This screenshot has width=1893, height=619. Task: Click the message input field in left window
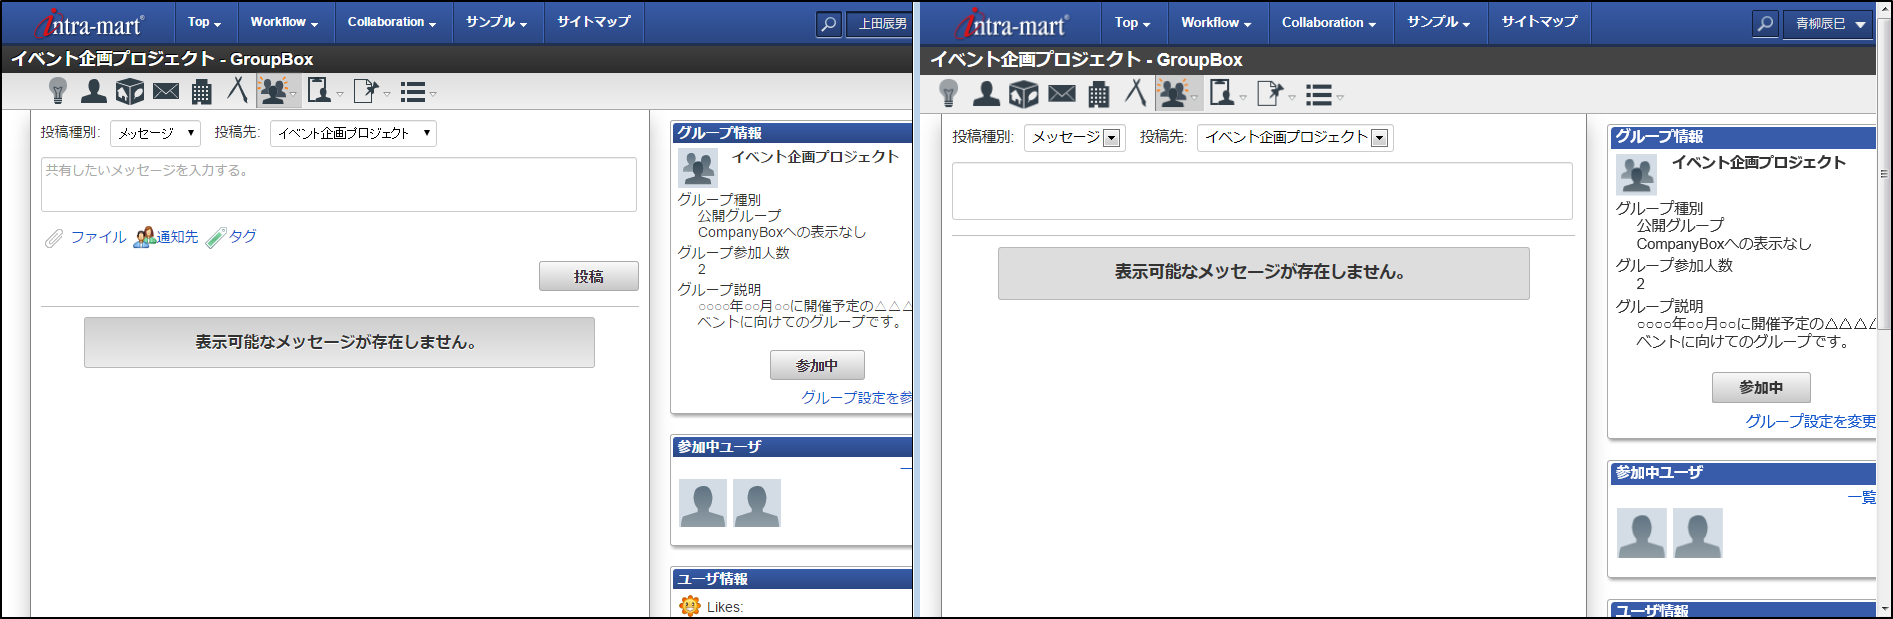[338, 184]
